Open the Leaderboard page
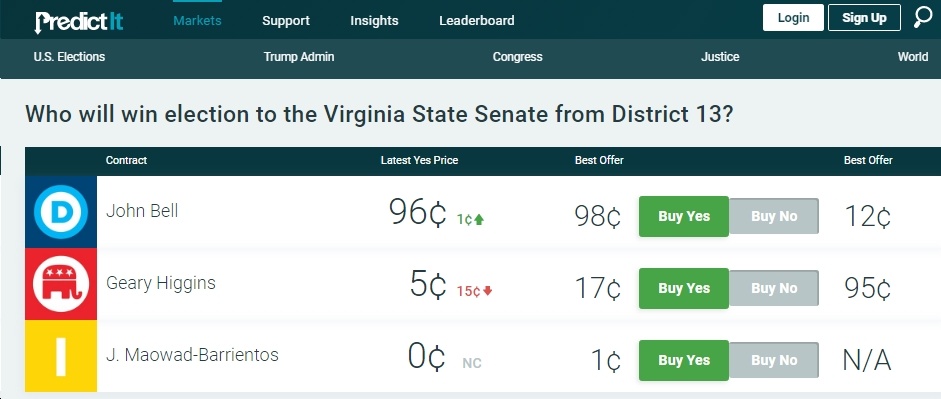The image size is (941, 399). click(x=477, y=20)
